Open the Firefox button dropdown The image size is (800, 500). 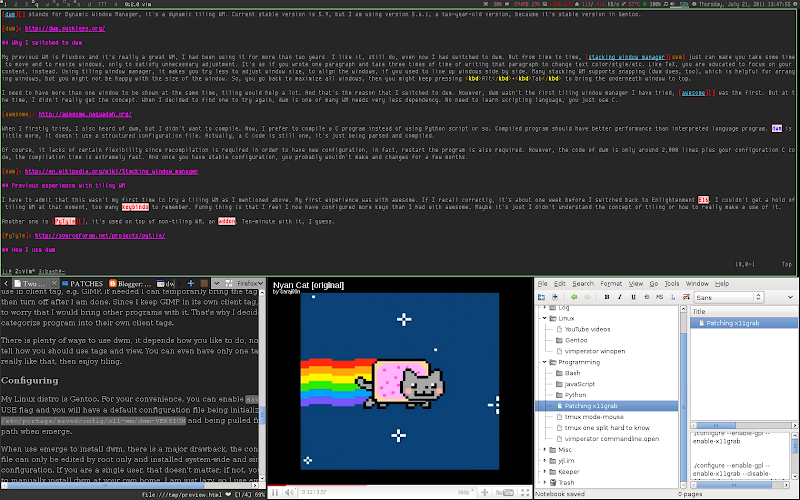(250, 283)
